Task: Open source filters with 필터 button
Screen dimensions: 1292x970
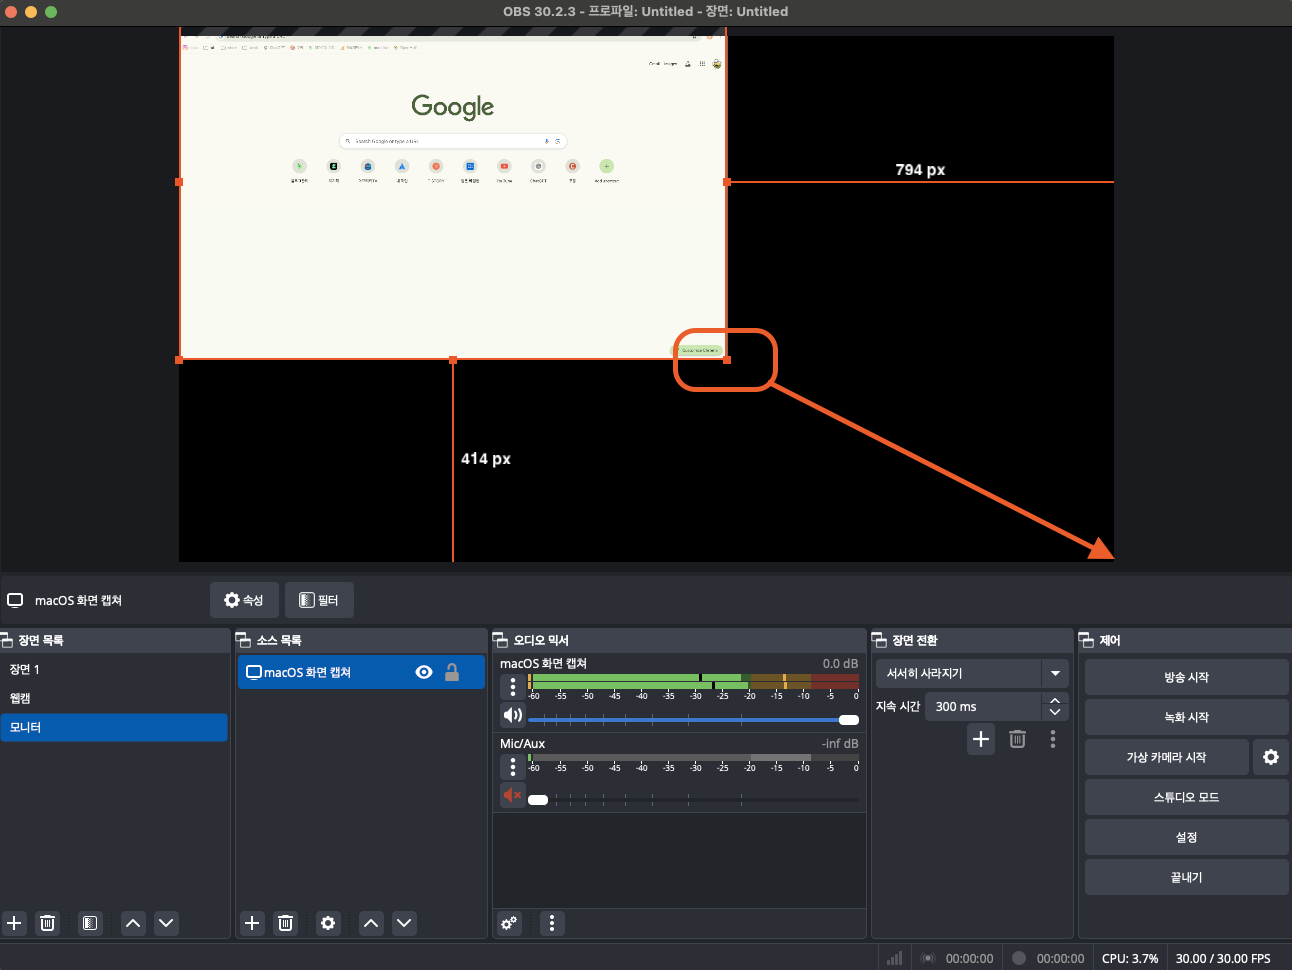Action: tap(319, 600)
